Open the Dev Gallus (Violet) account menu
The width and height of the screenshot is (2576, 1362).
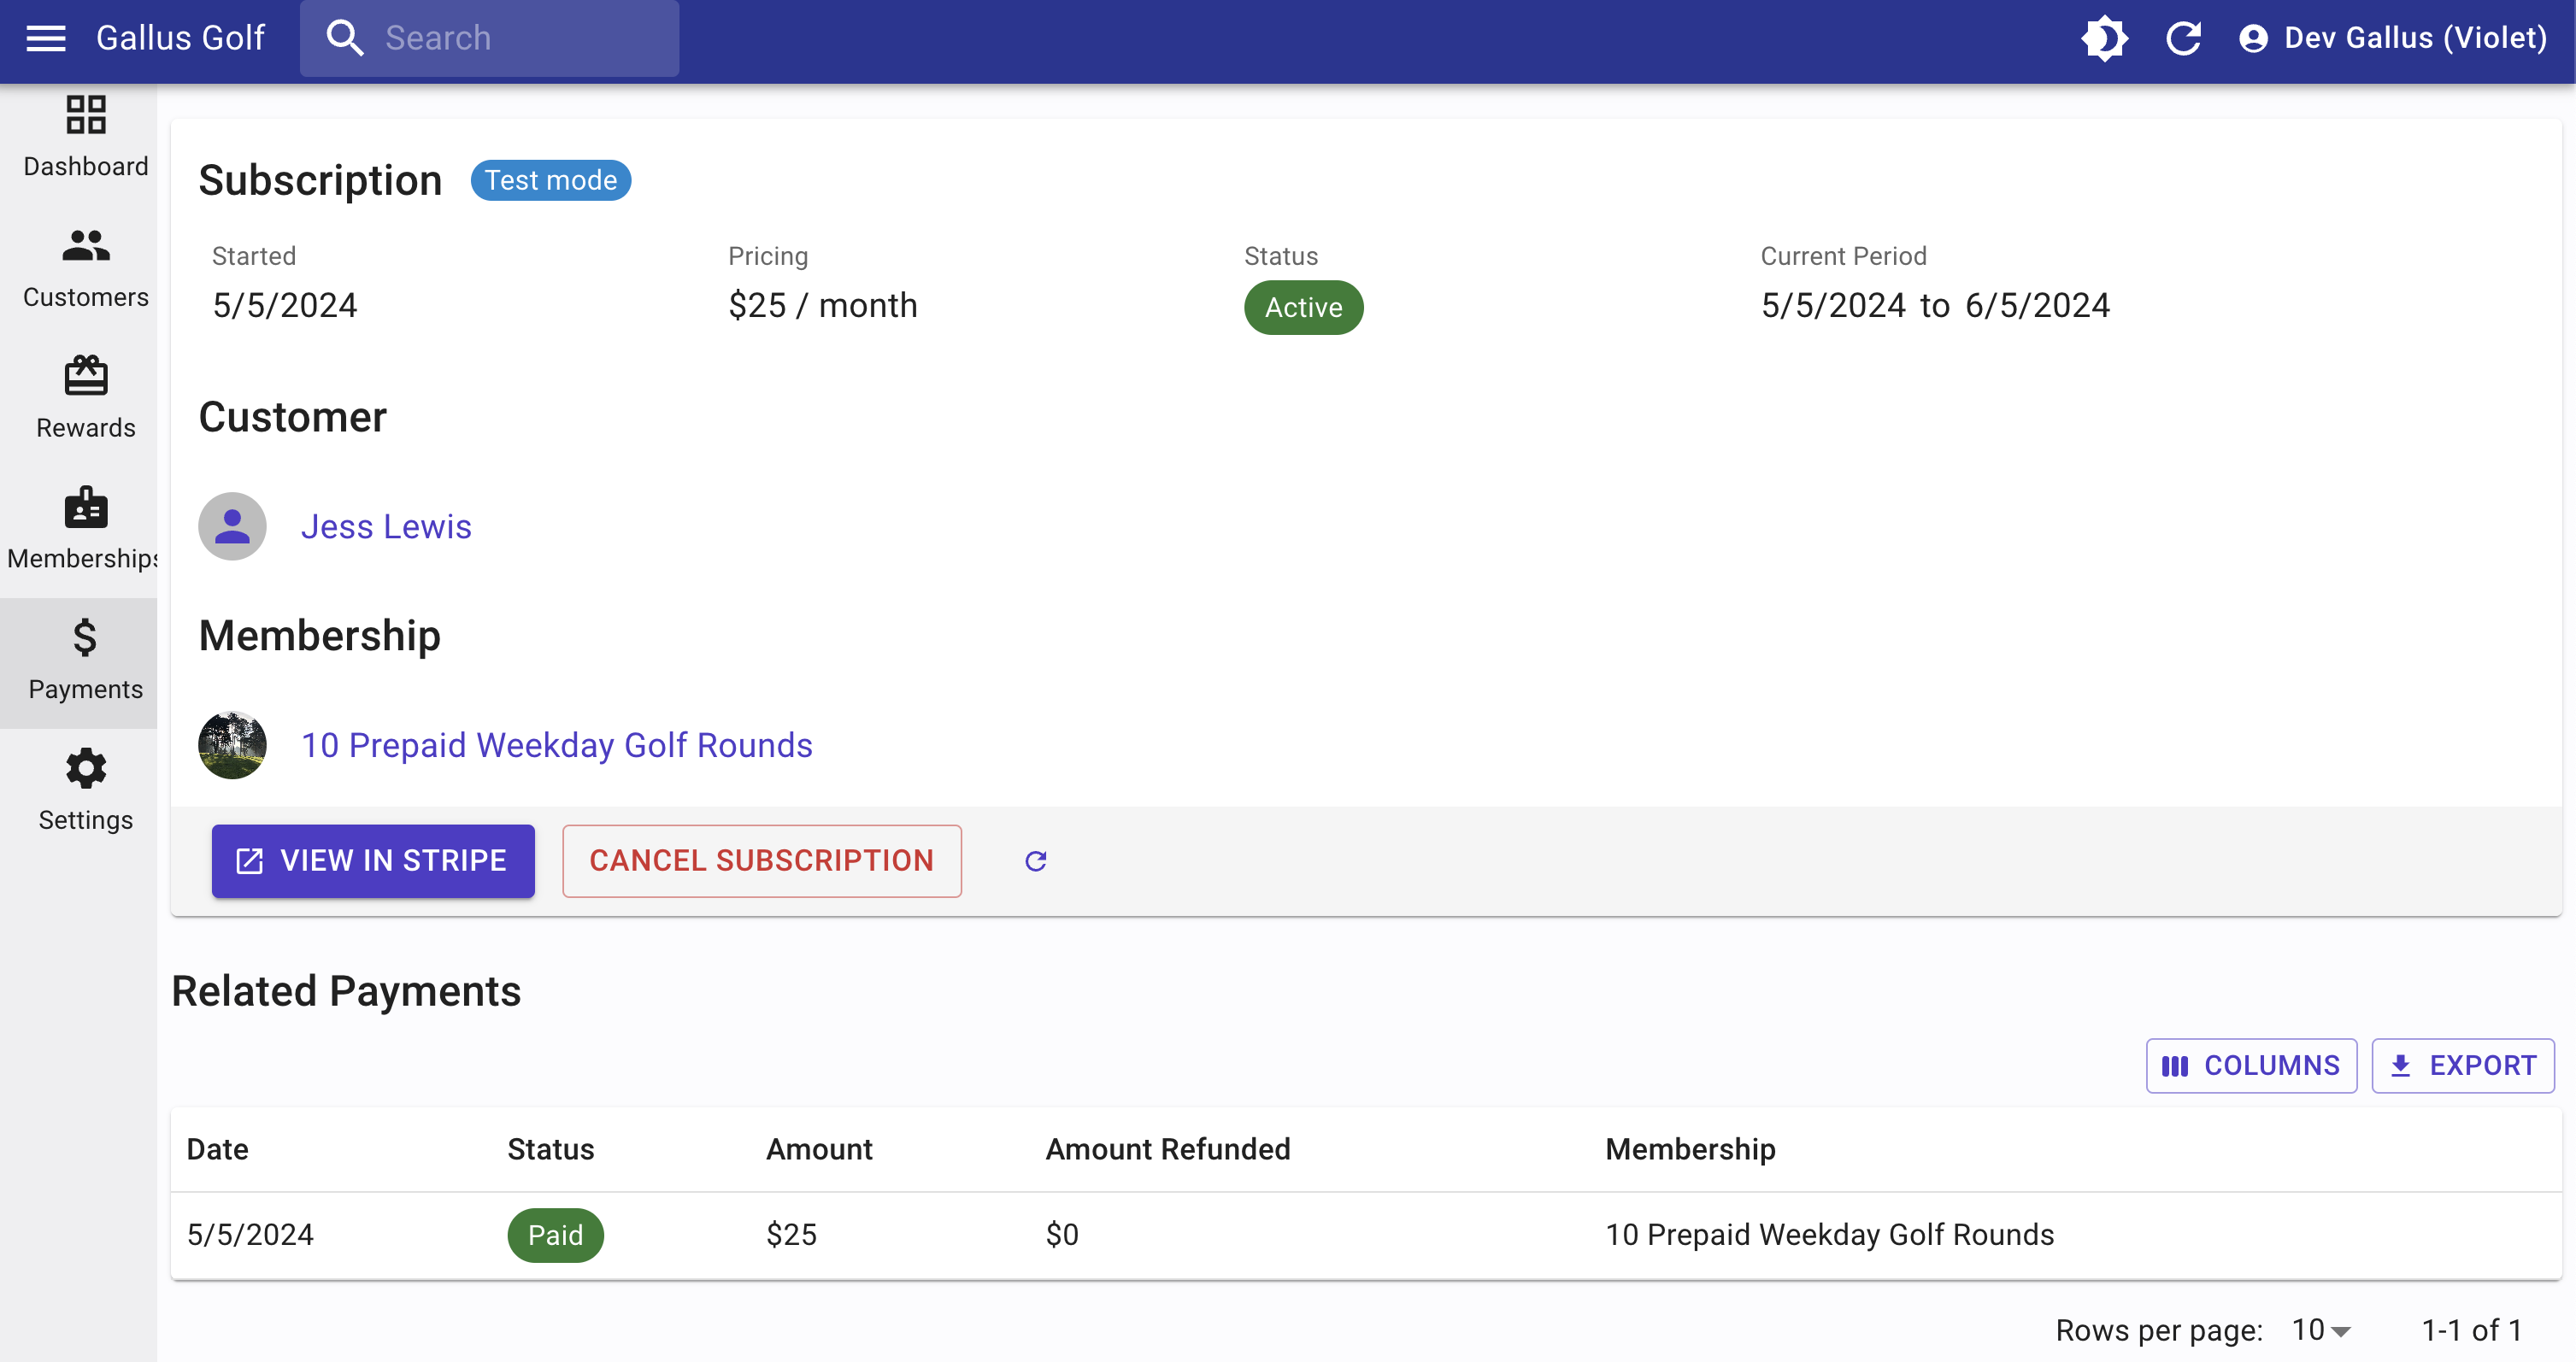(x=2393, y=38)
